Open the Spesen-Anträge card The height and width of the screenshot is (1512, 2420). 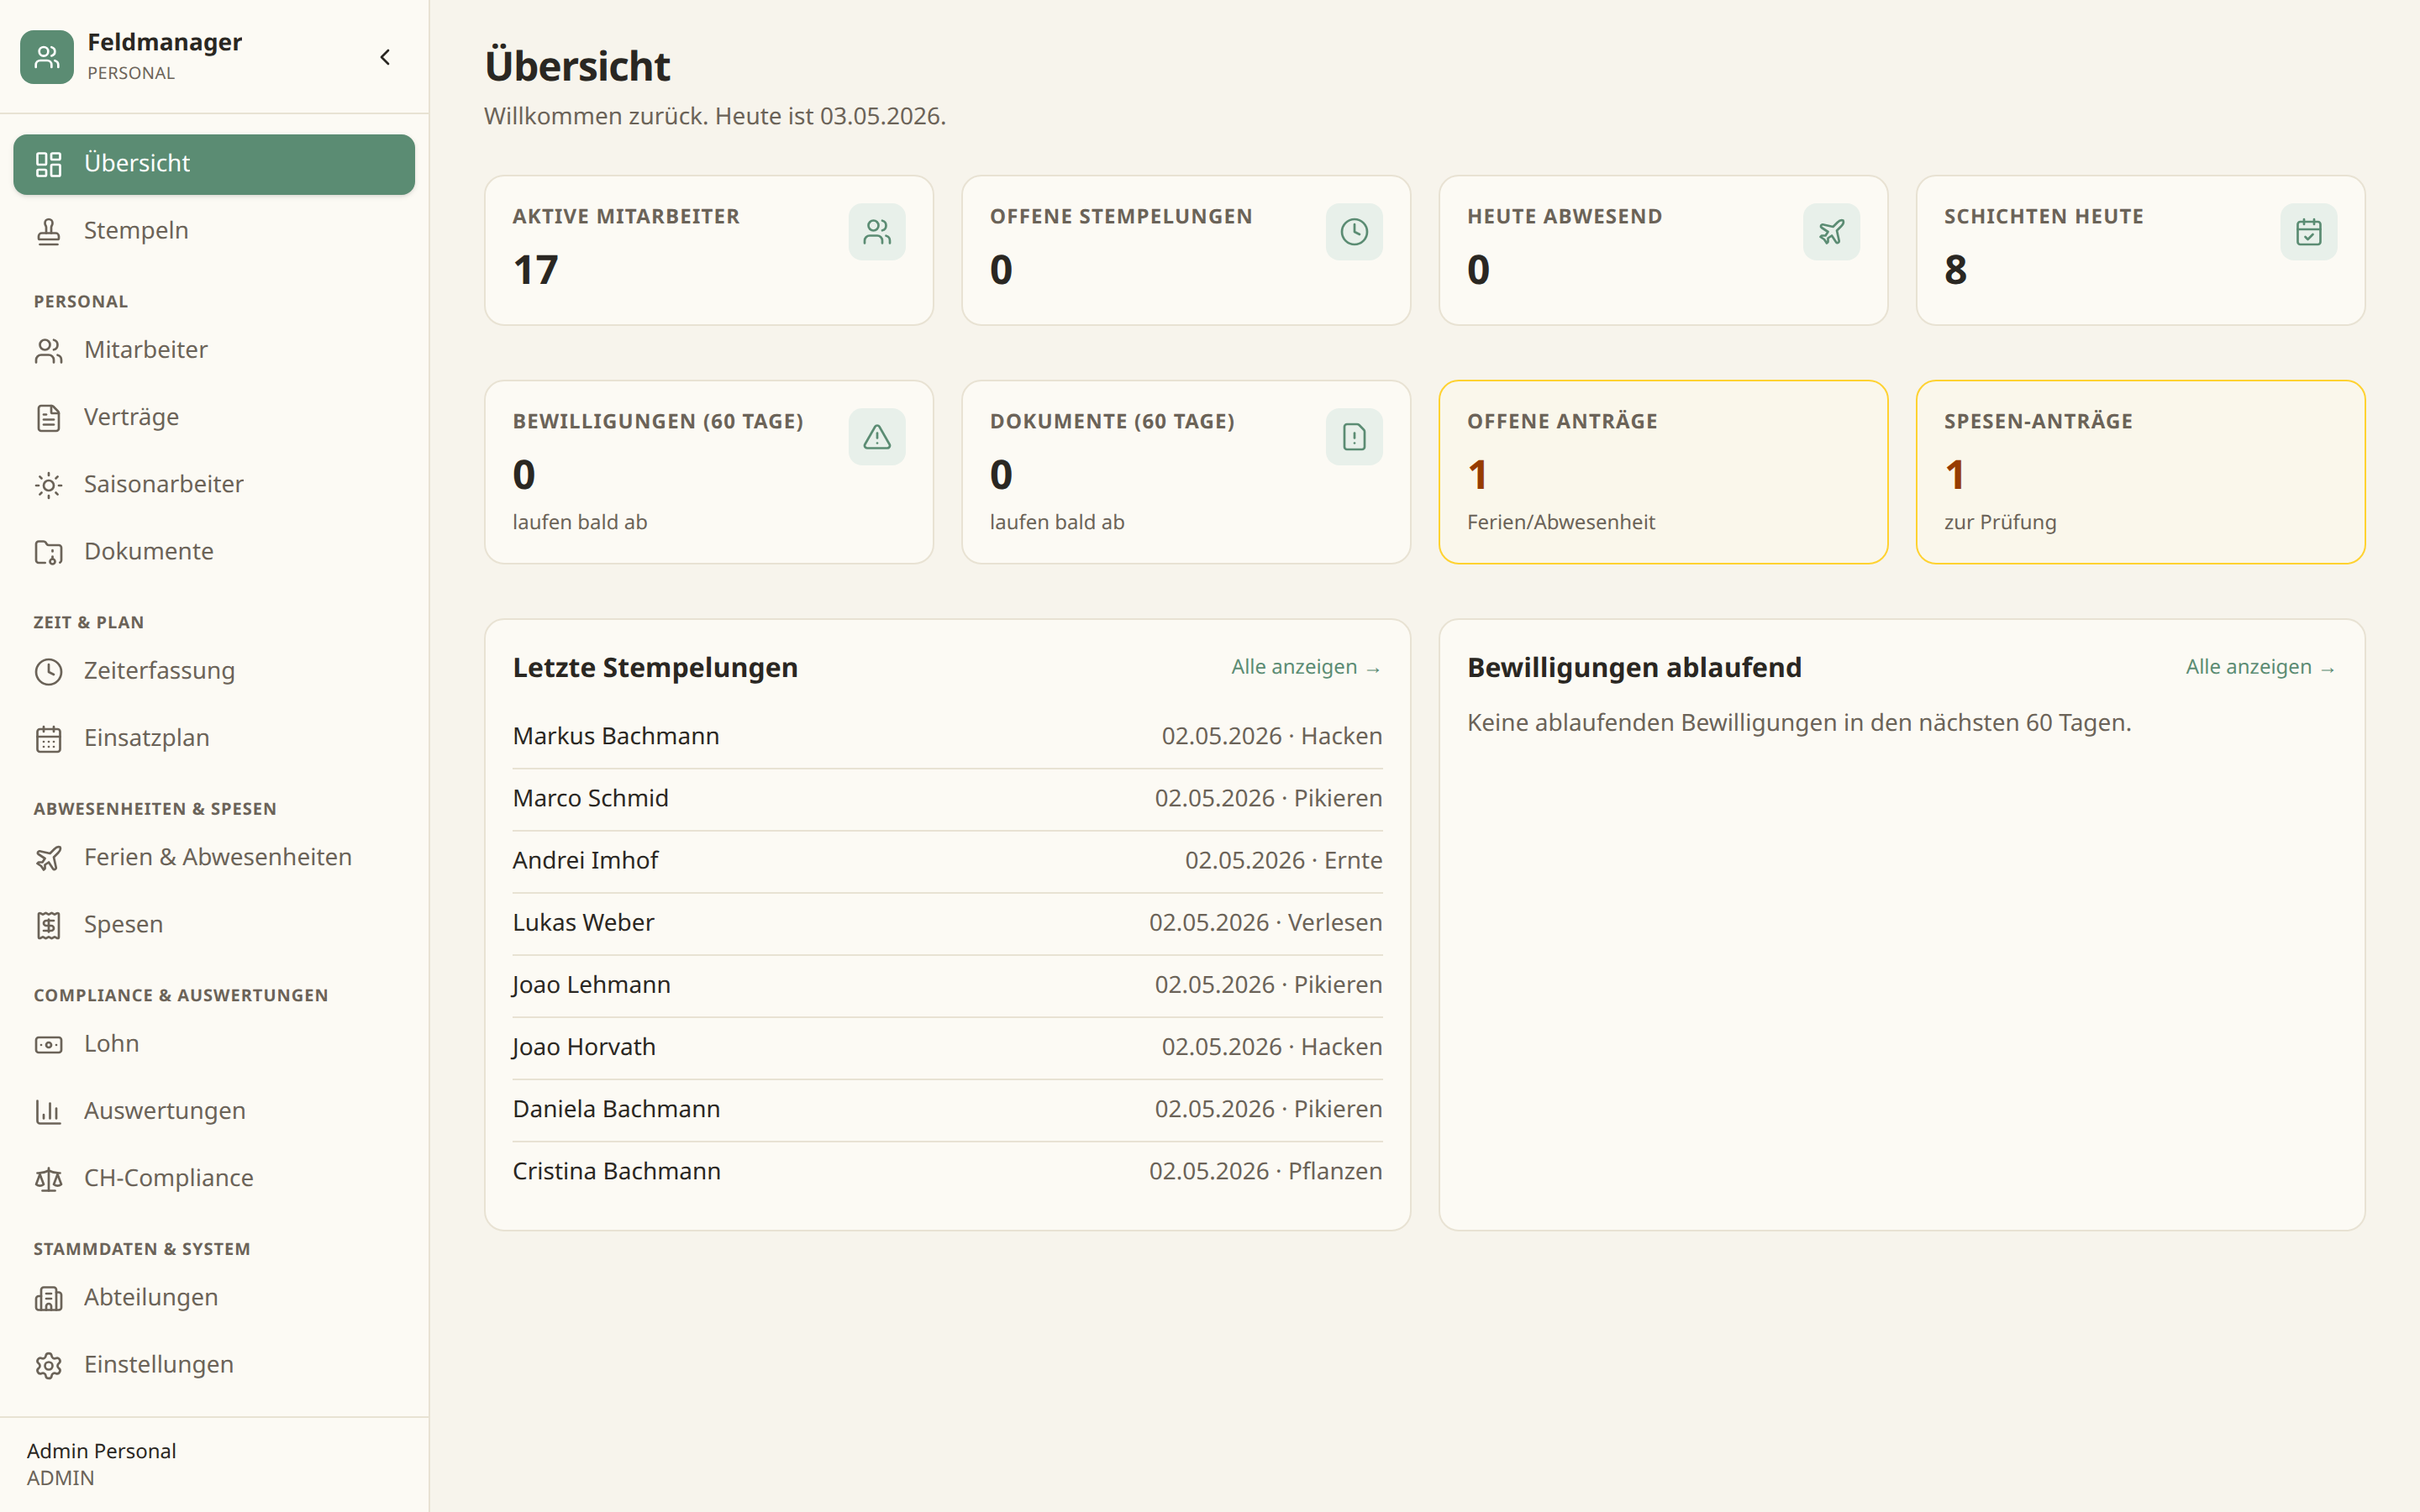pos(2140,472)
